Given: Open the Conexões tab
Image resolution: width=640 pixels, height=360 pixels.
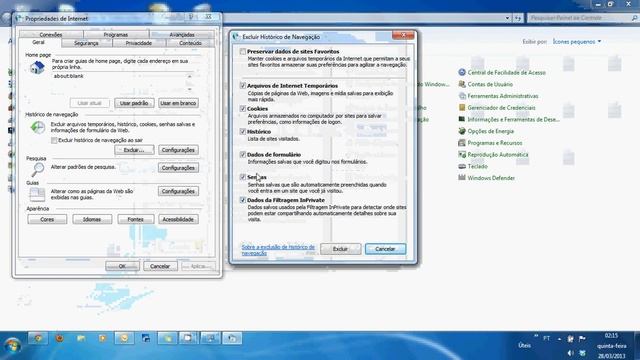Looking at the screenshot, I should 51,35.
